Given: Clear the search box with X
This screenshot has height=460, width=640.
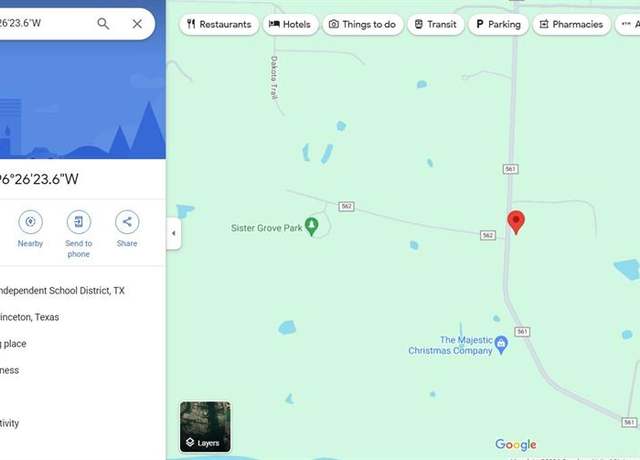Looking at the screenshot, I should tap(137, 24).
